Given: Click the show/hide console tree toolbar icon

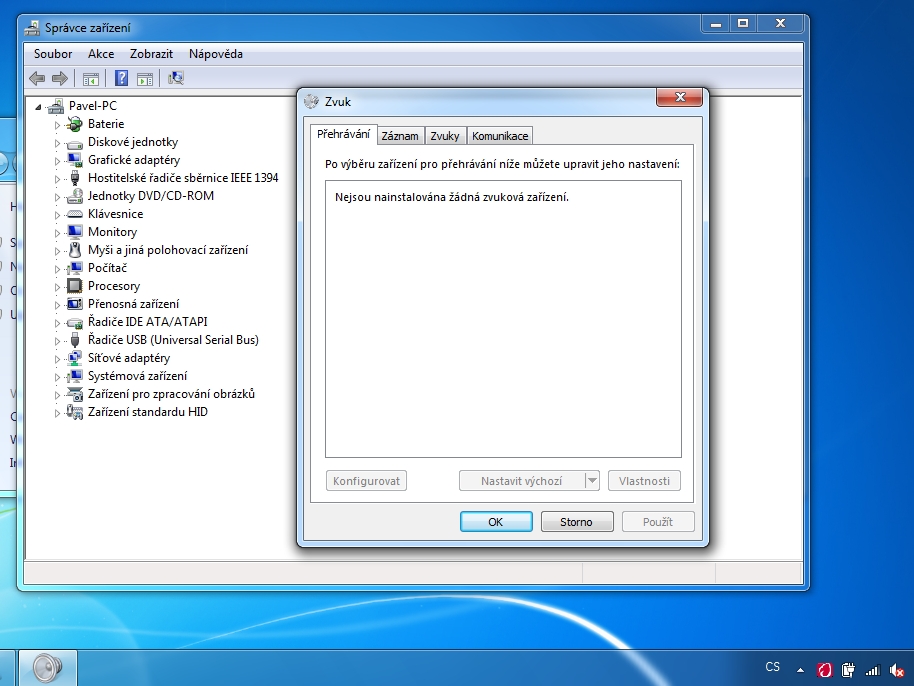Looking at the screenshot, I should [x=90, y=79].
